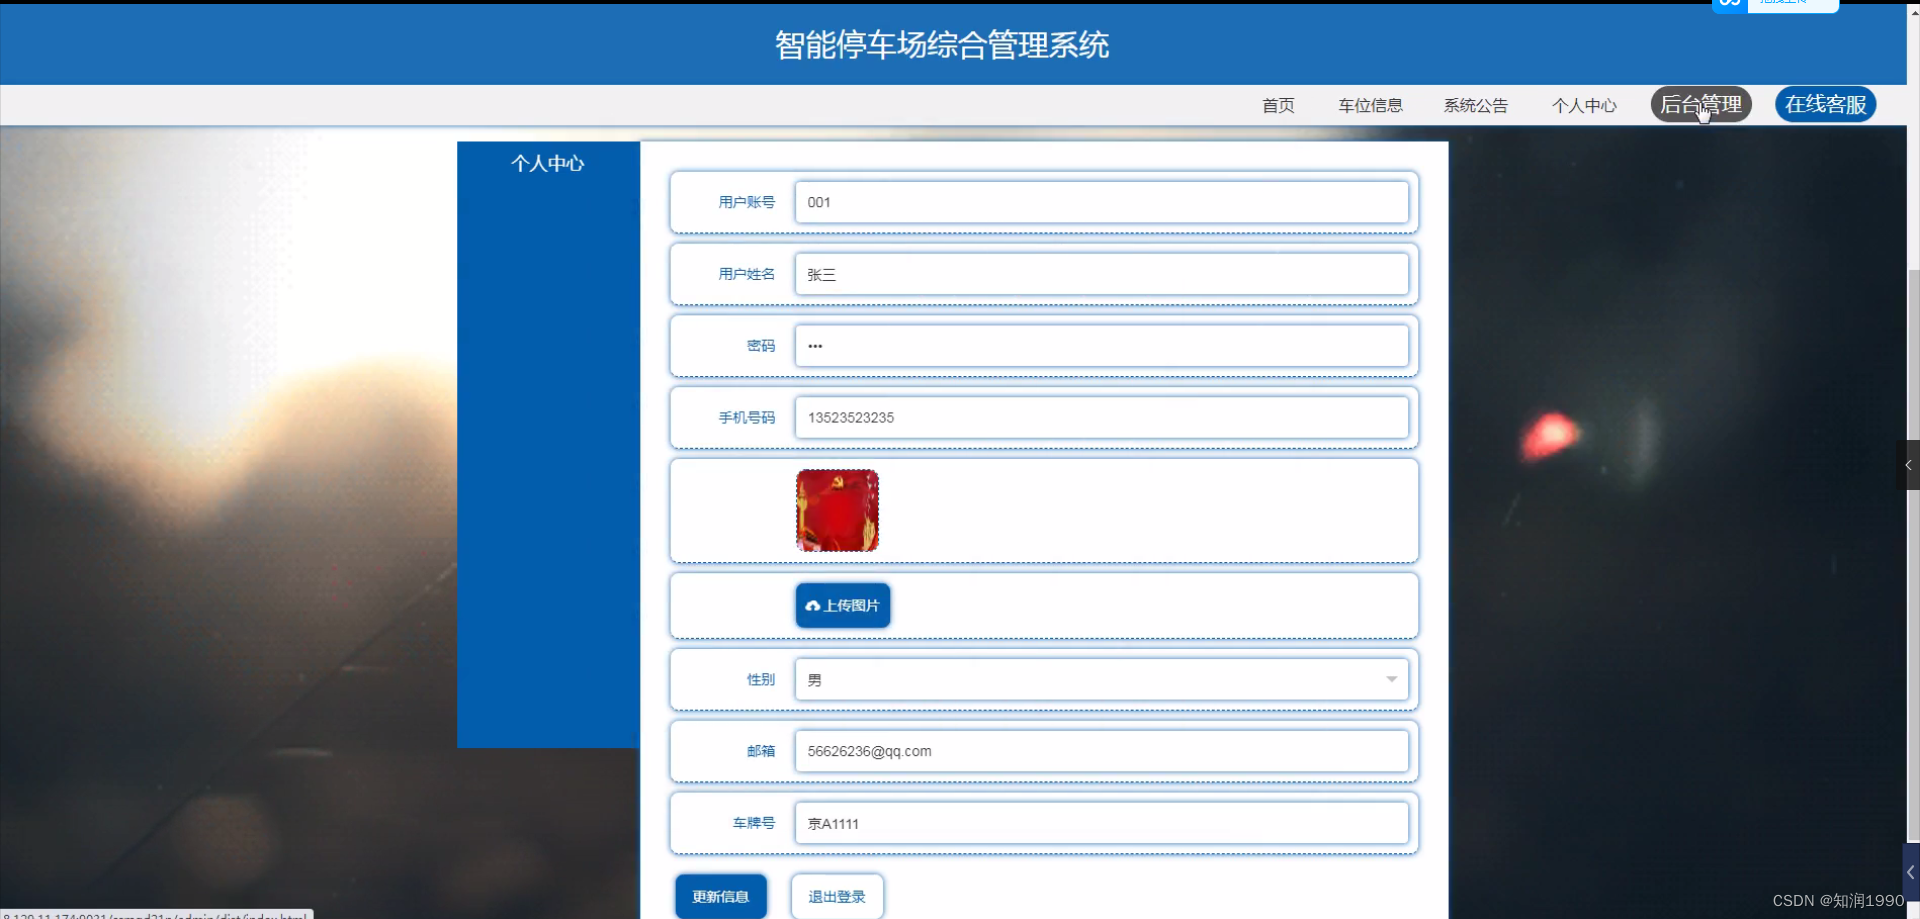This screenshot has width=1920, height=919.
Task: Click the 后台管理 button
Action: (x=1701, y=104)
